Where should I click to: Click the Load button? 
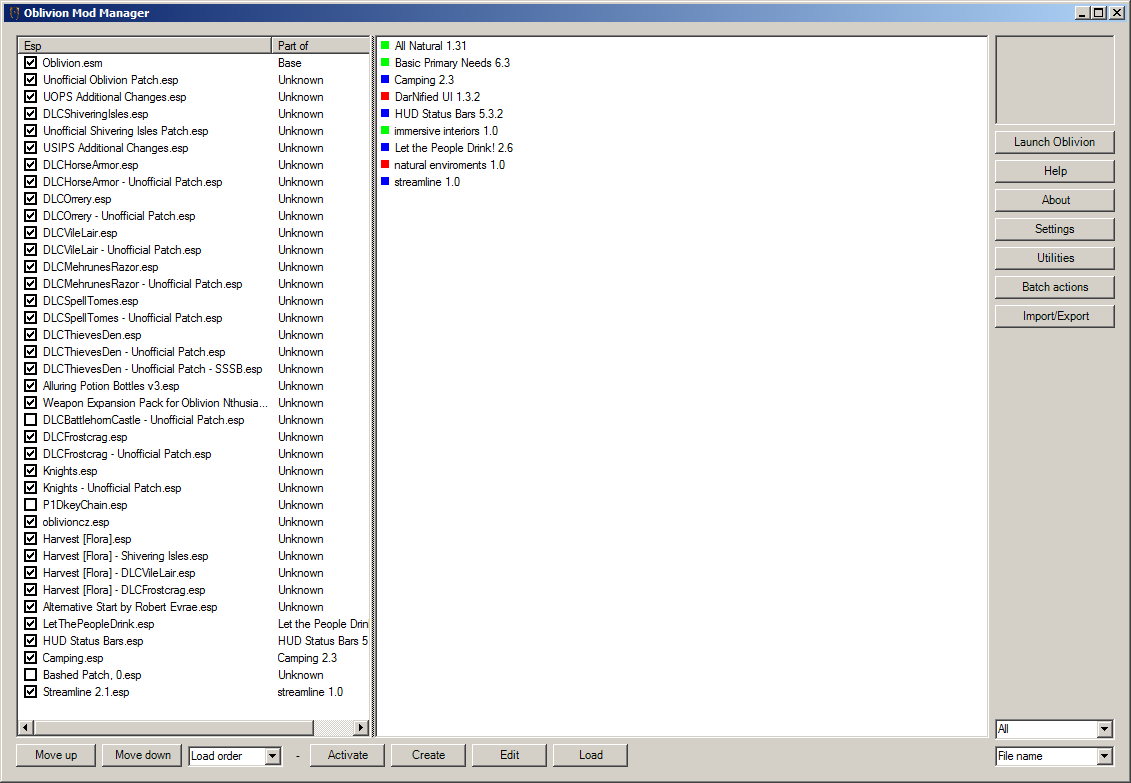(x=590, y=755)
